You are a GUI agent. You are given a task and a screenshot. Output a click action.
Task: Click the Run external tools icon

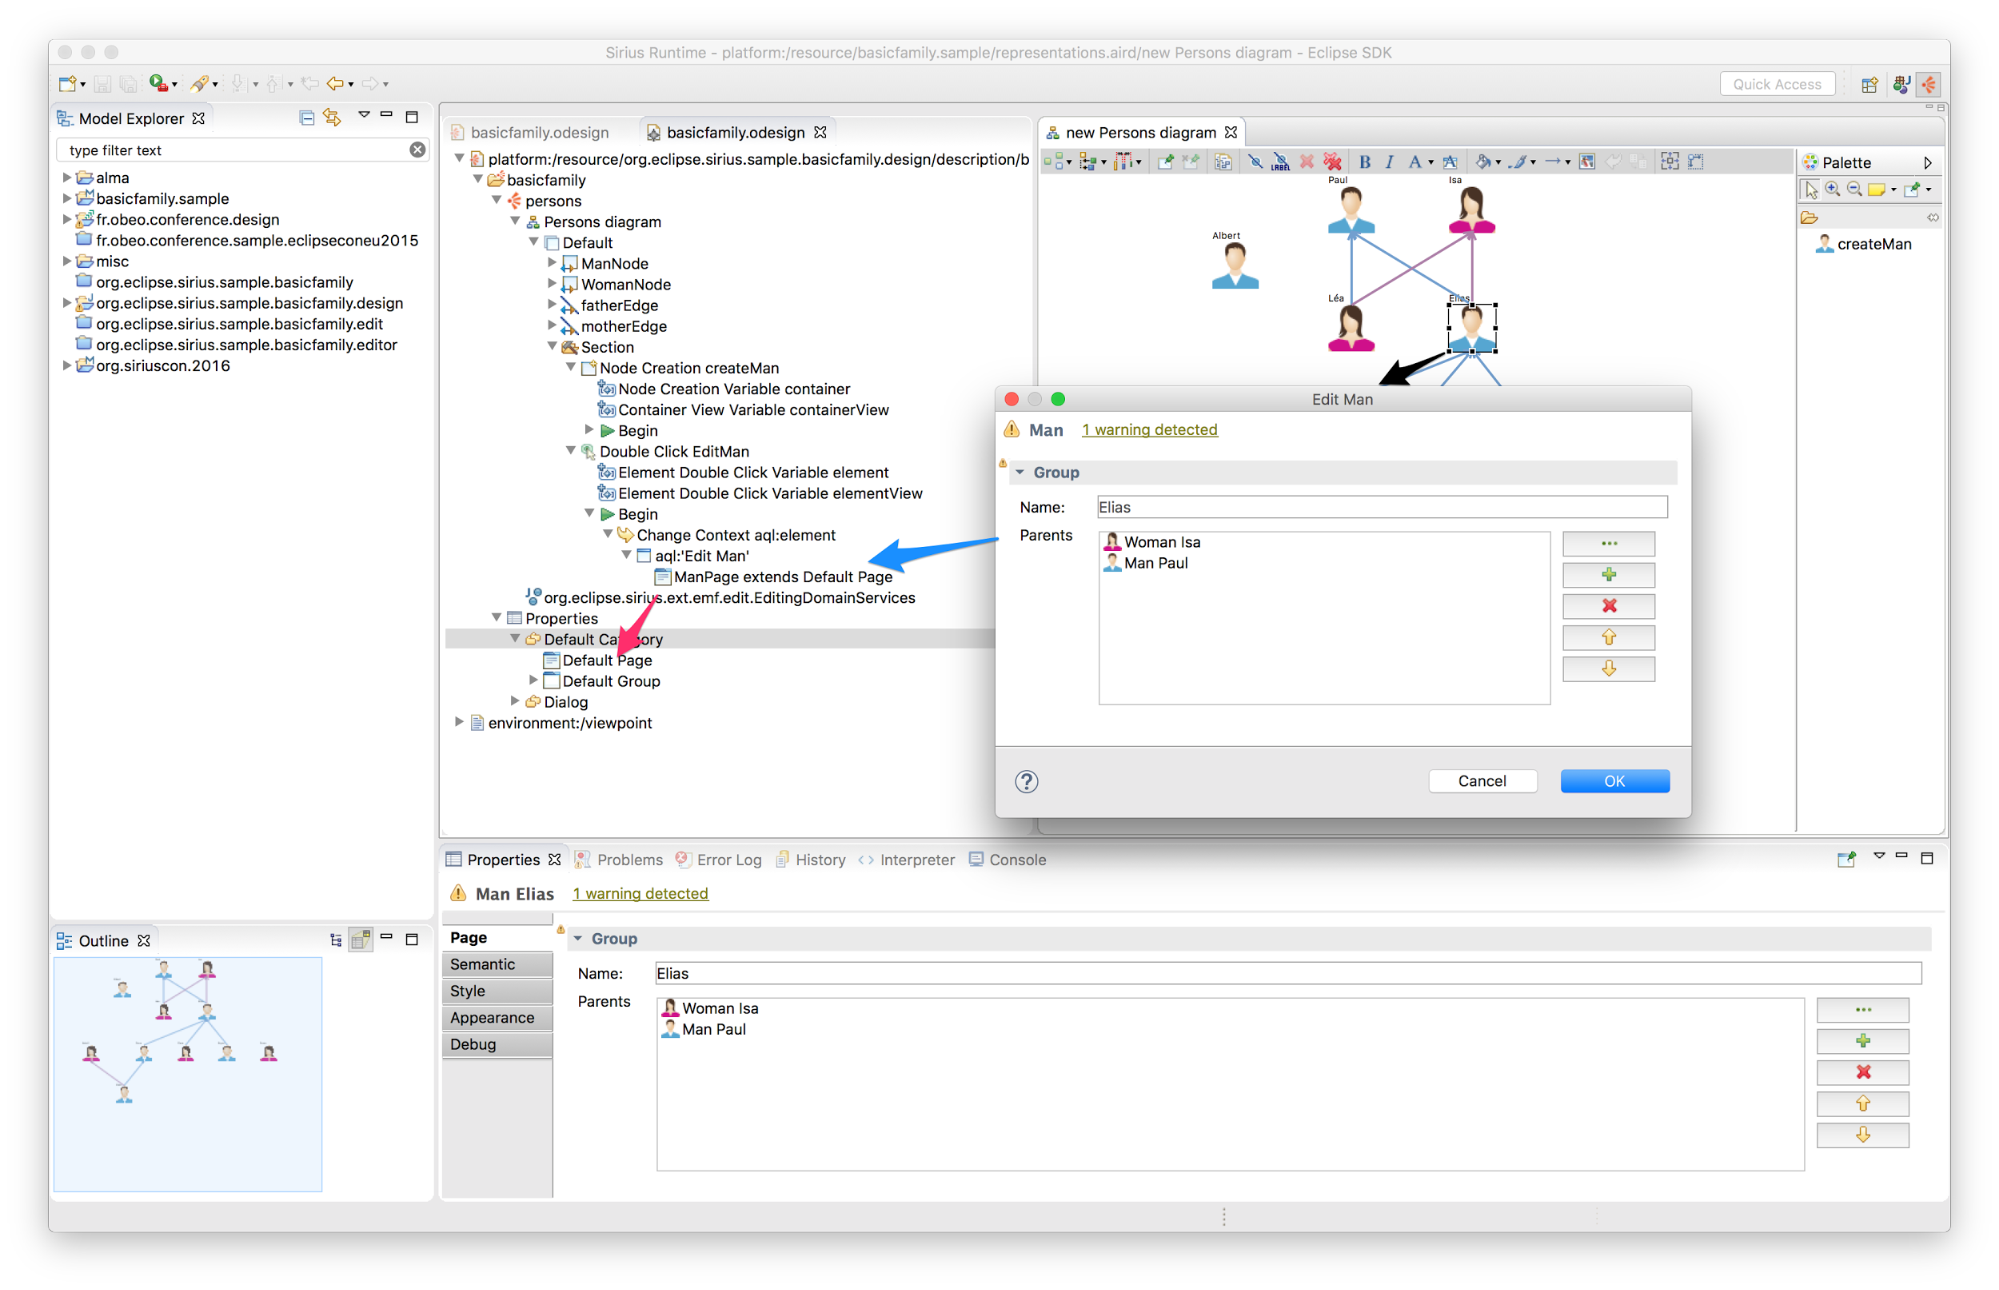(158, 84)
